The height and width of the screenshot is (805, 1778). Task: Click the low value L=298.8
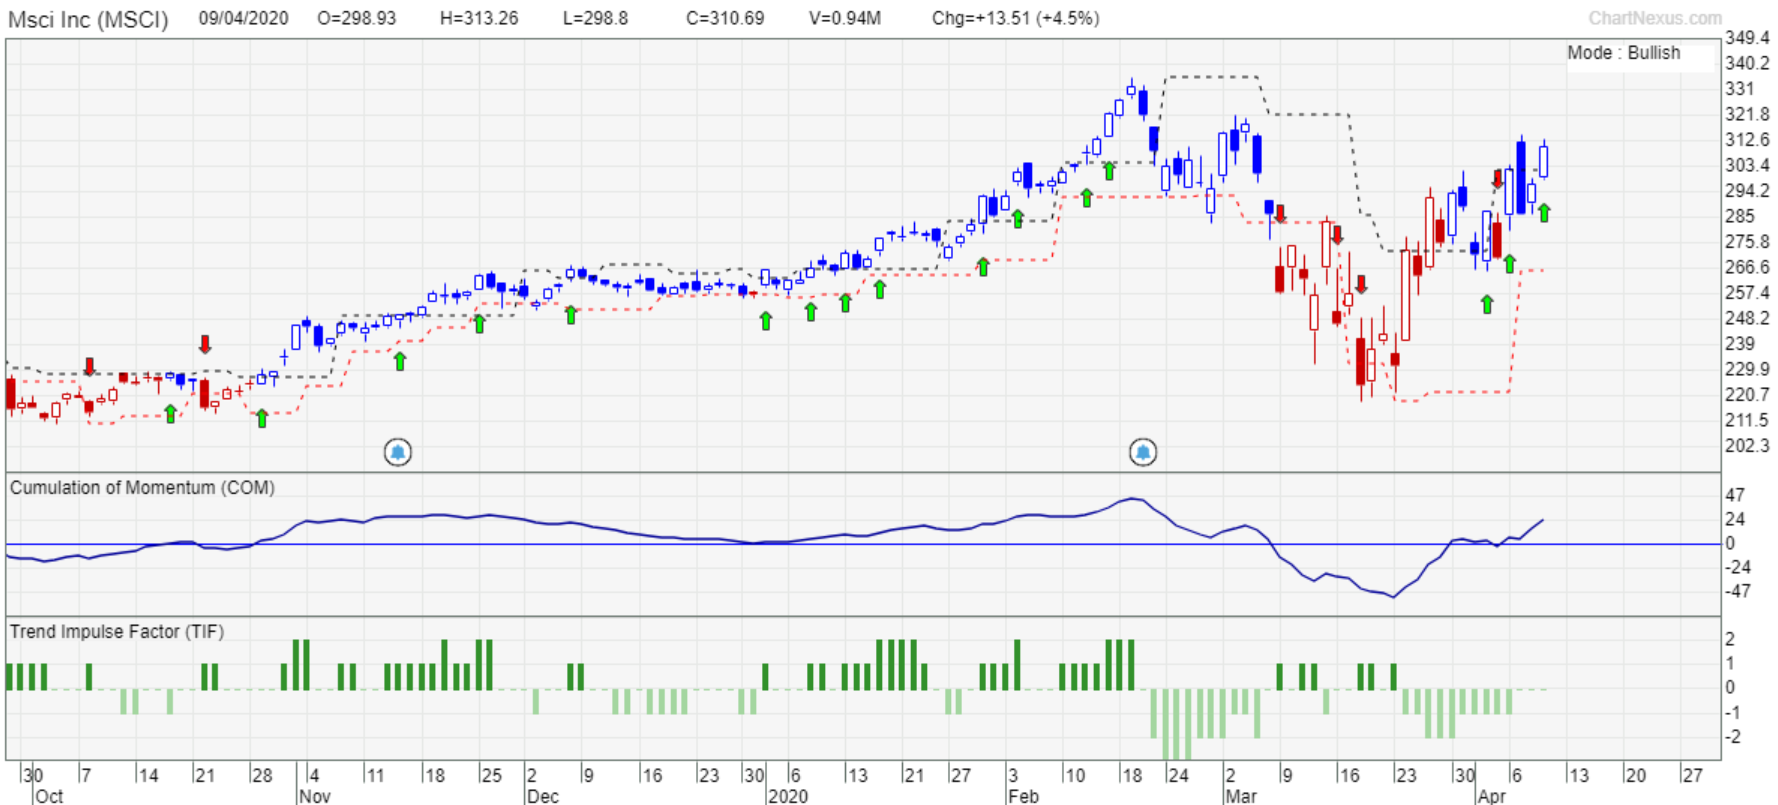pyautogui.click(x=596, y=18)
